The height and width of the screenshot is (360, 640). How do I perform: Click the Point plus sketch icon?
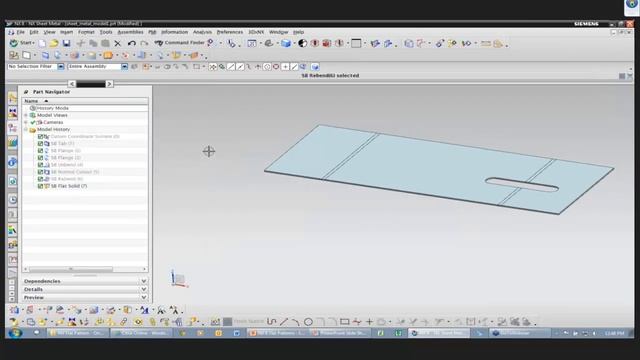[x=369, y=322]
